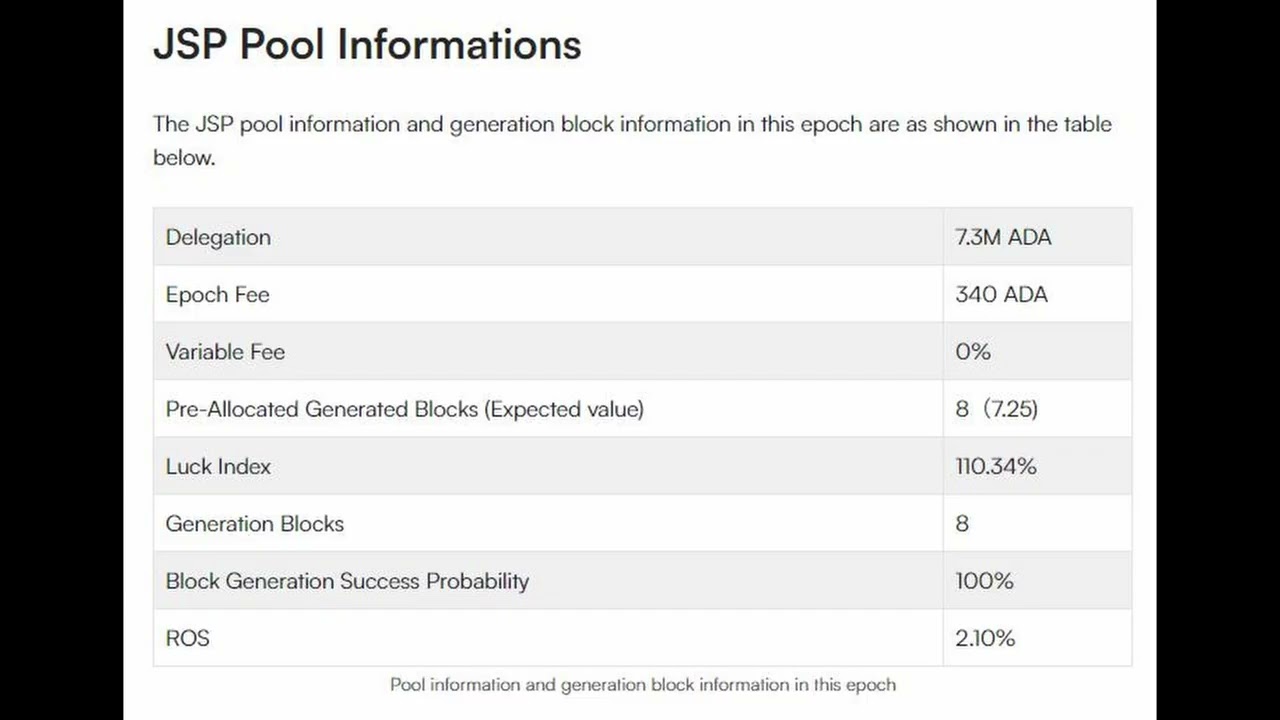This screenshot has width=1280, height=720.
Task: Click the 7.3M ADA delegation value
Action: tap(1003, 237)
